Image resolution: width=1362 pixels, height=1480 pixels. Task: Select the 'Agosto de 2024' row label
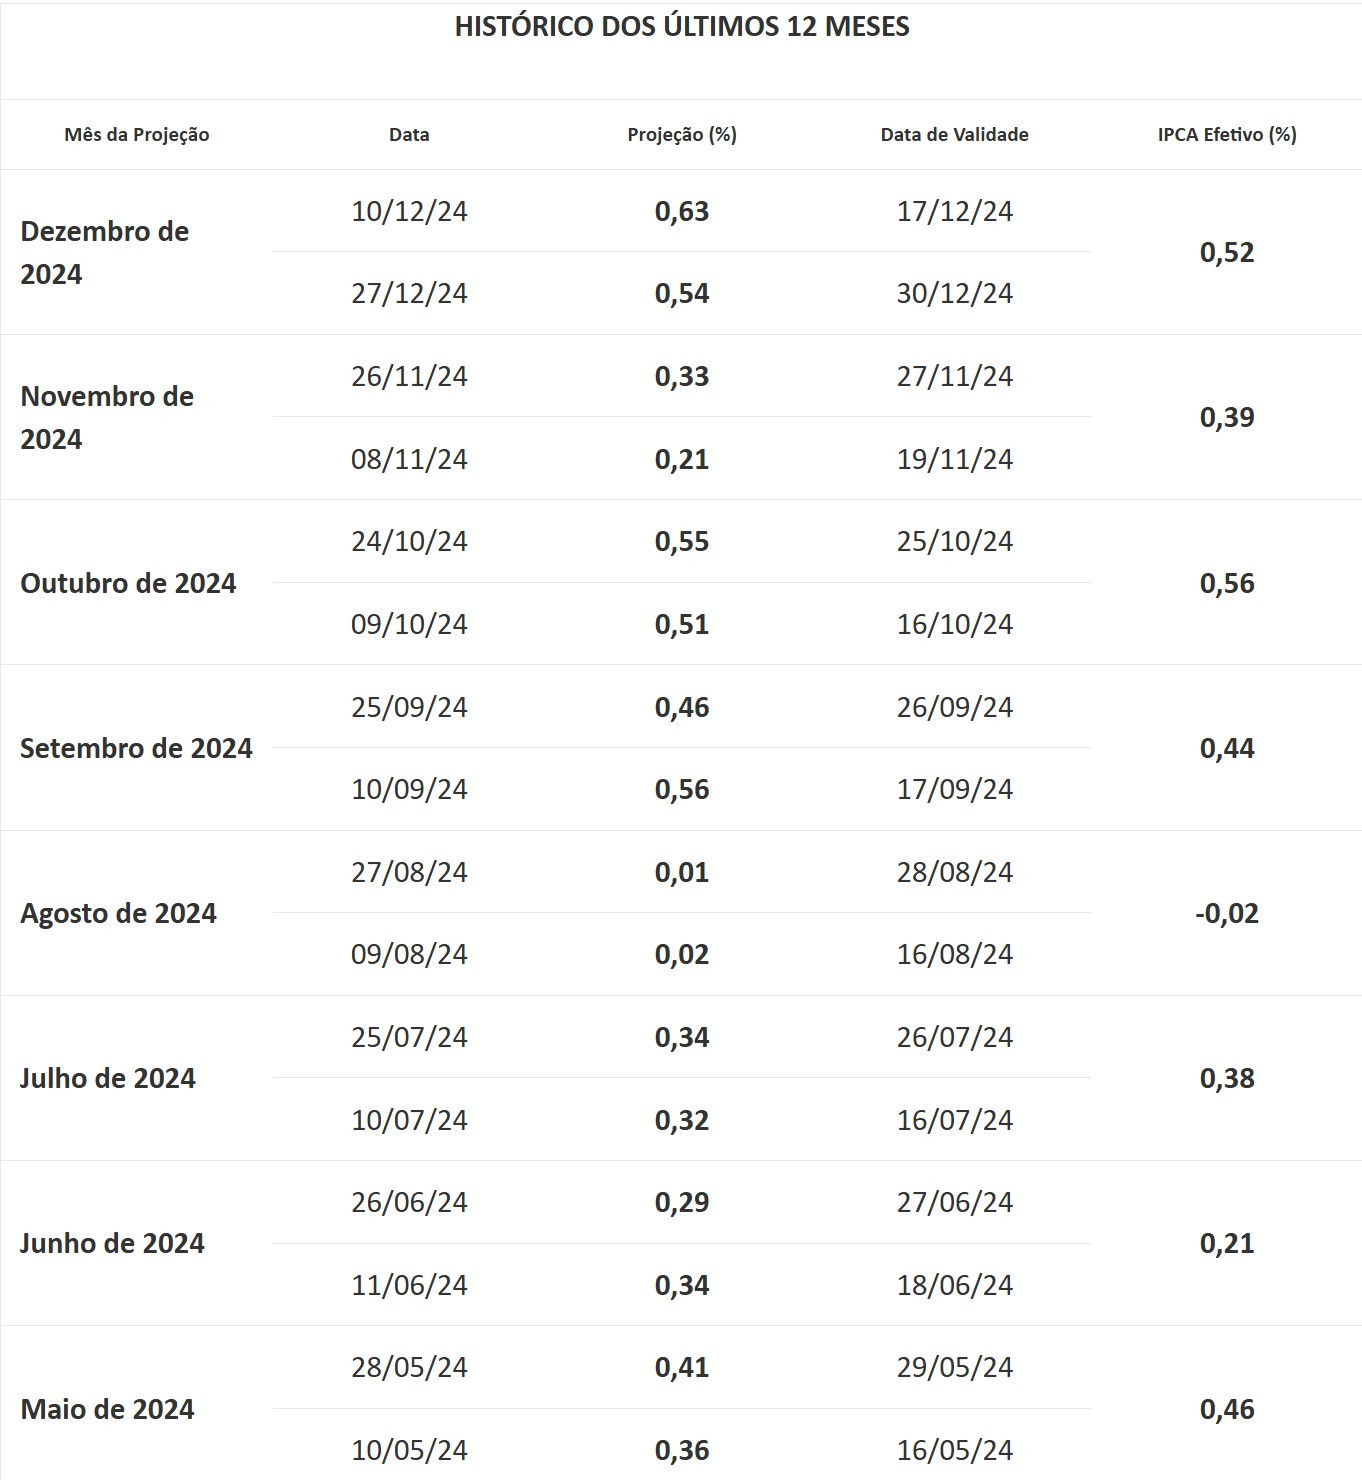tap(118, 913)
